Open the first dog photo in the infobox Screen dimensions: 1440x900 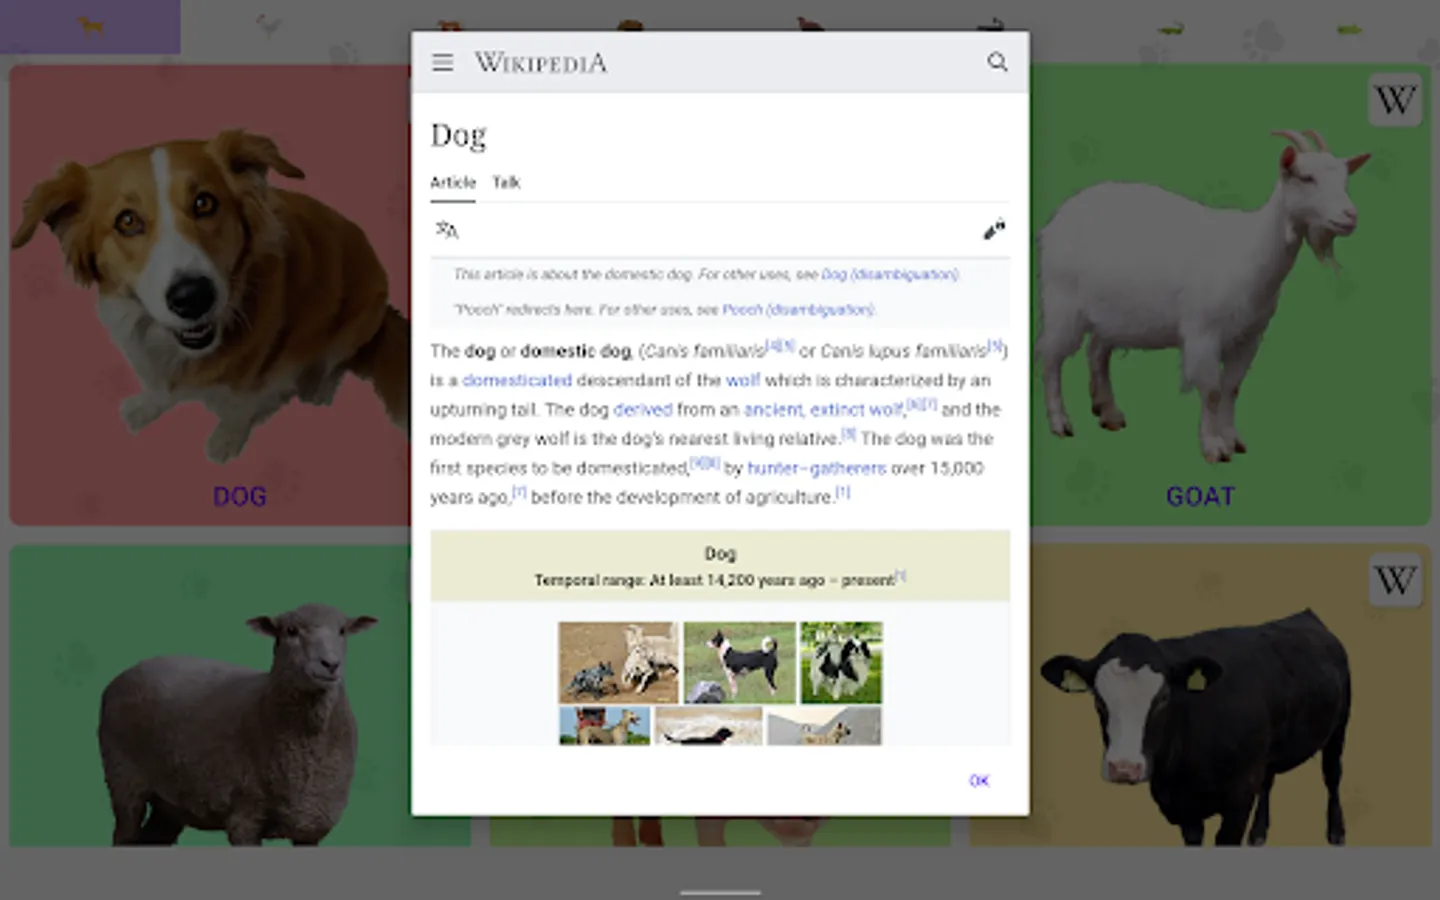click(x=618, y=662)
